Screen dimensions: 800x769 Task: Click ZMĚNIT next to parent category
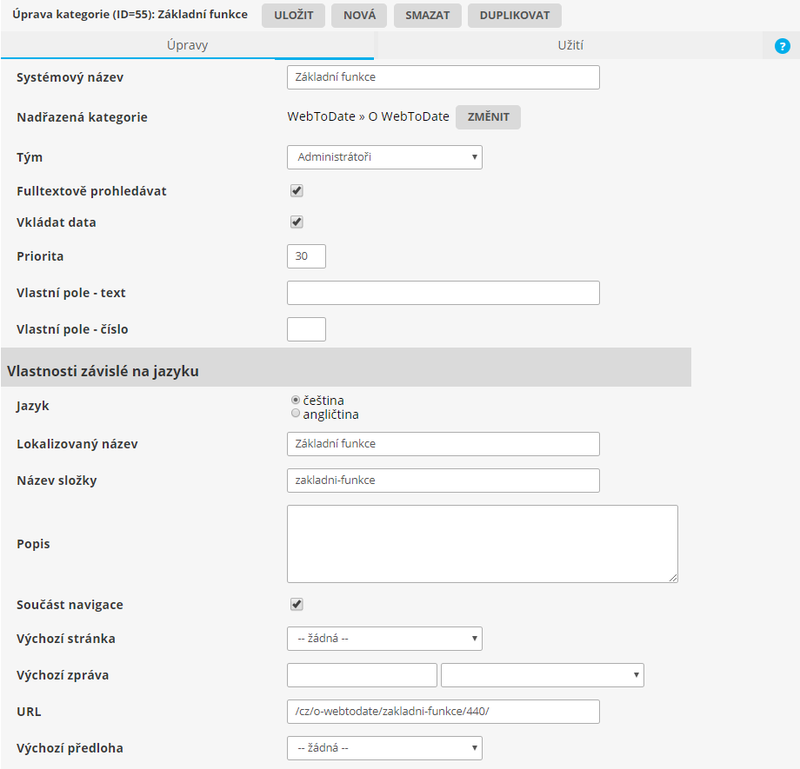coord(488,117)
